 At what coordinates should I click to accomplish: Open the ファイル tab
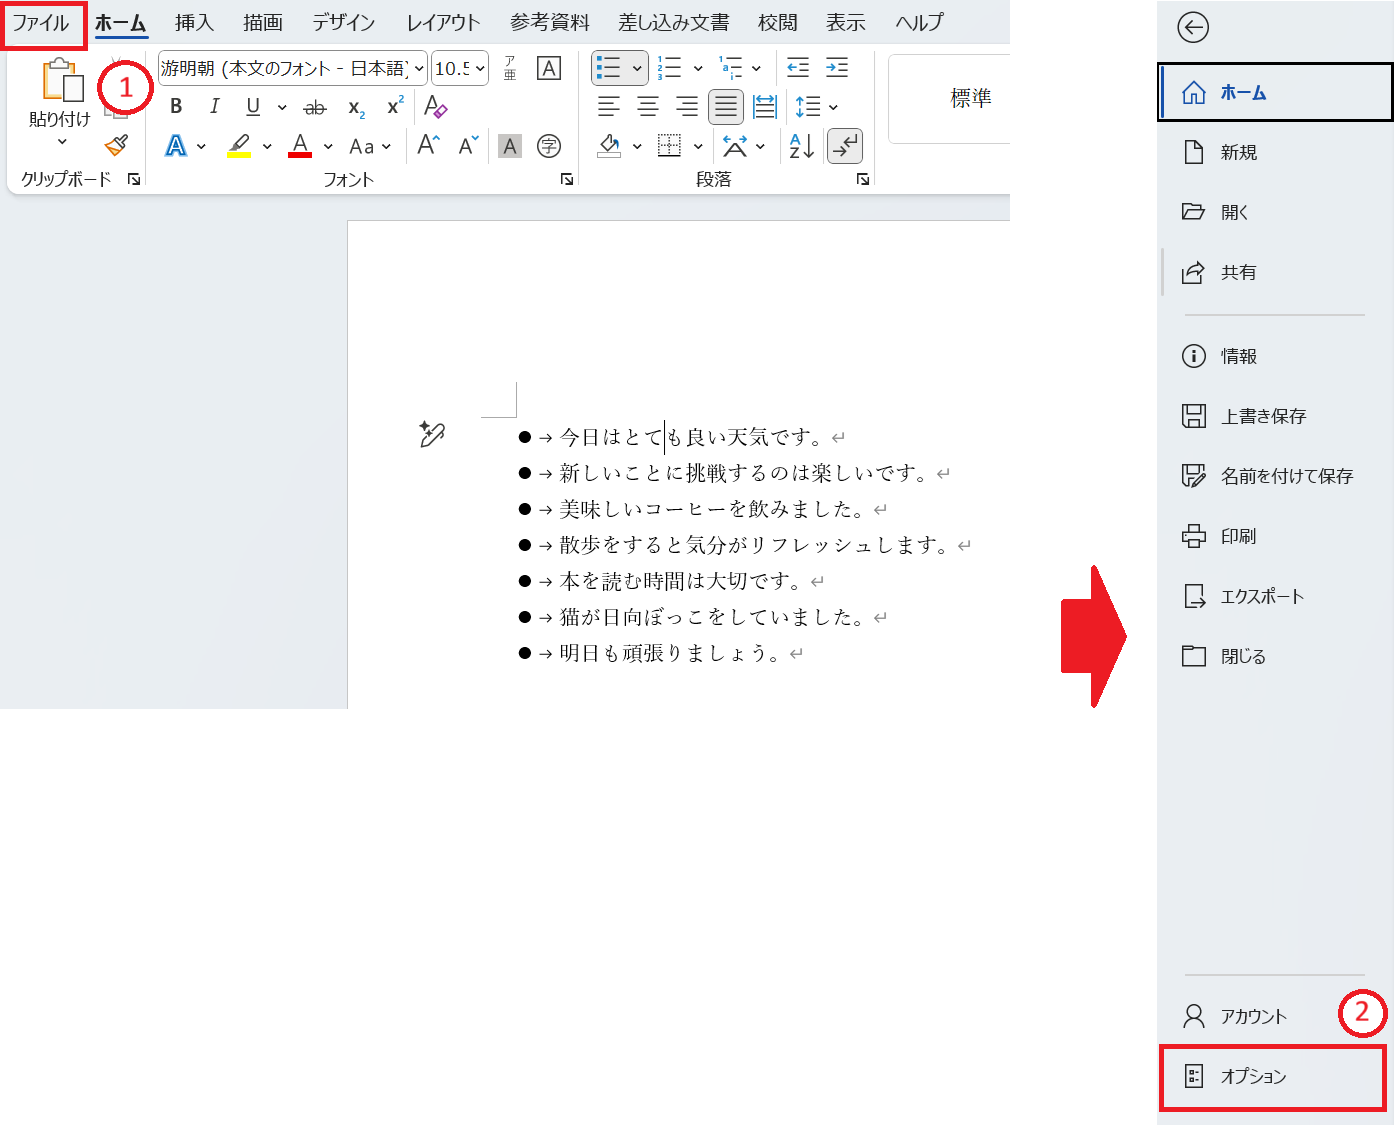click(42, 23)
